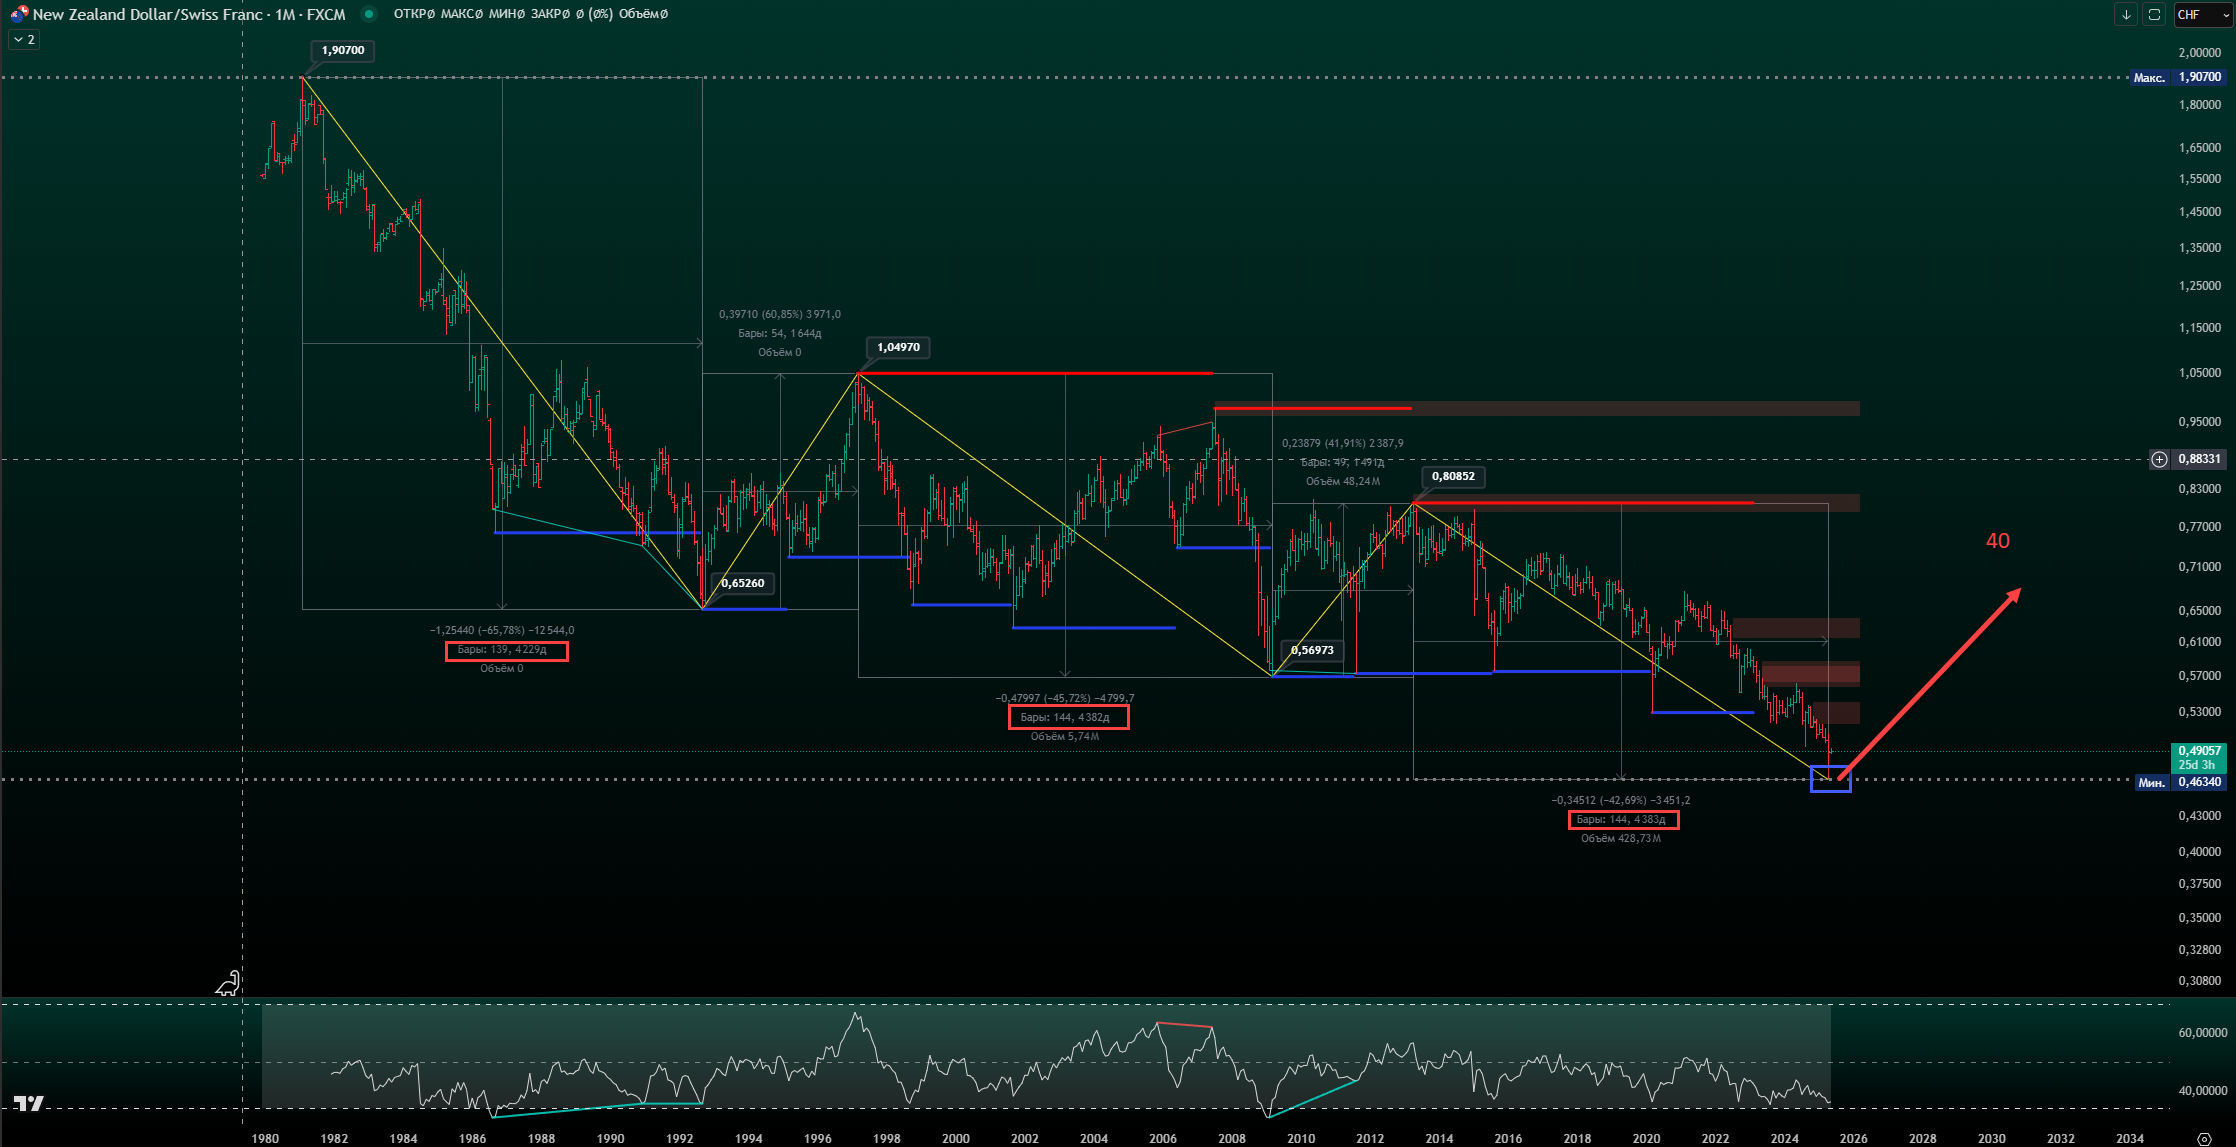Click the 2,00000 price scale label
Screen dimensions: 2236x1147
[x=2198, y=52]
